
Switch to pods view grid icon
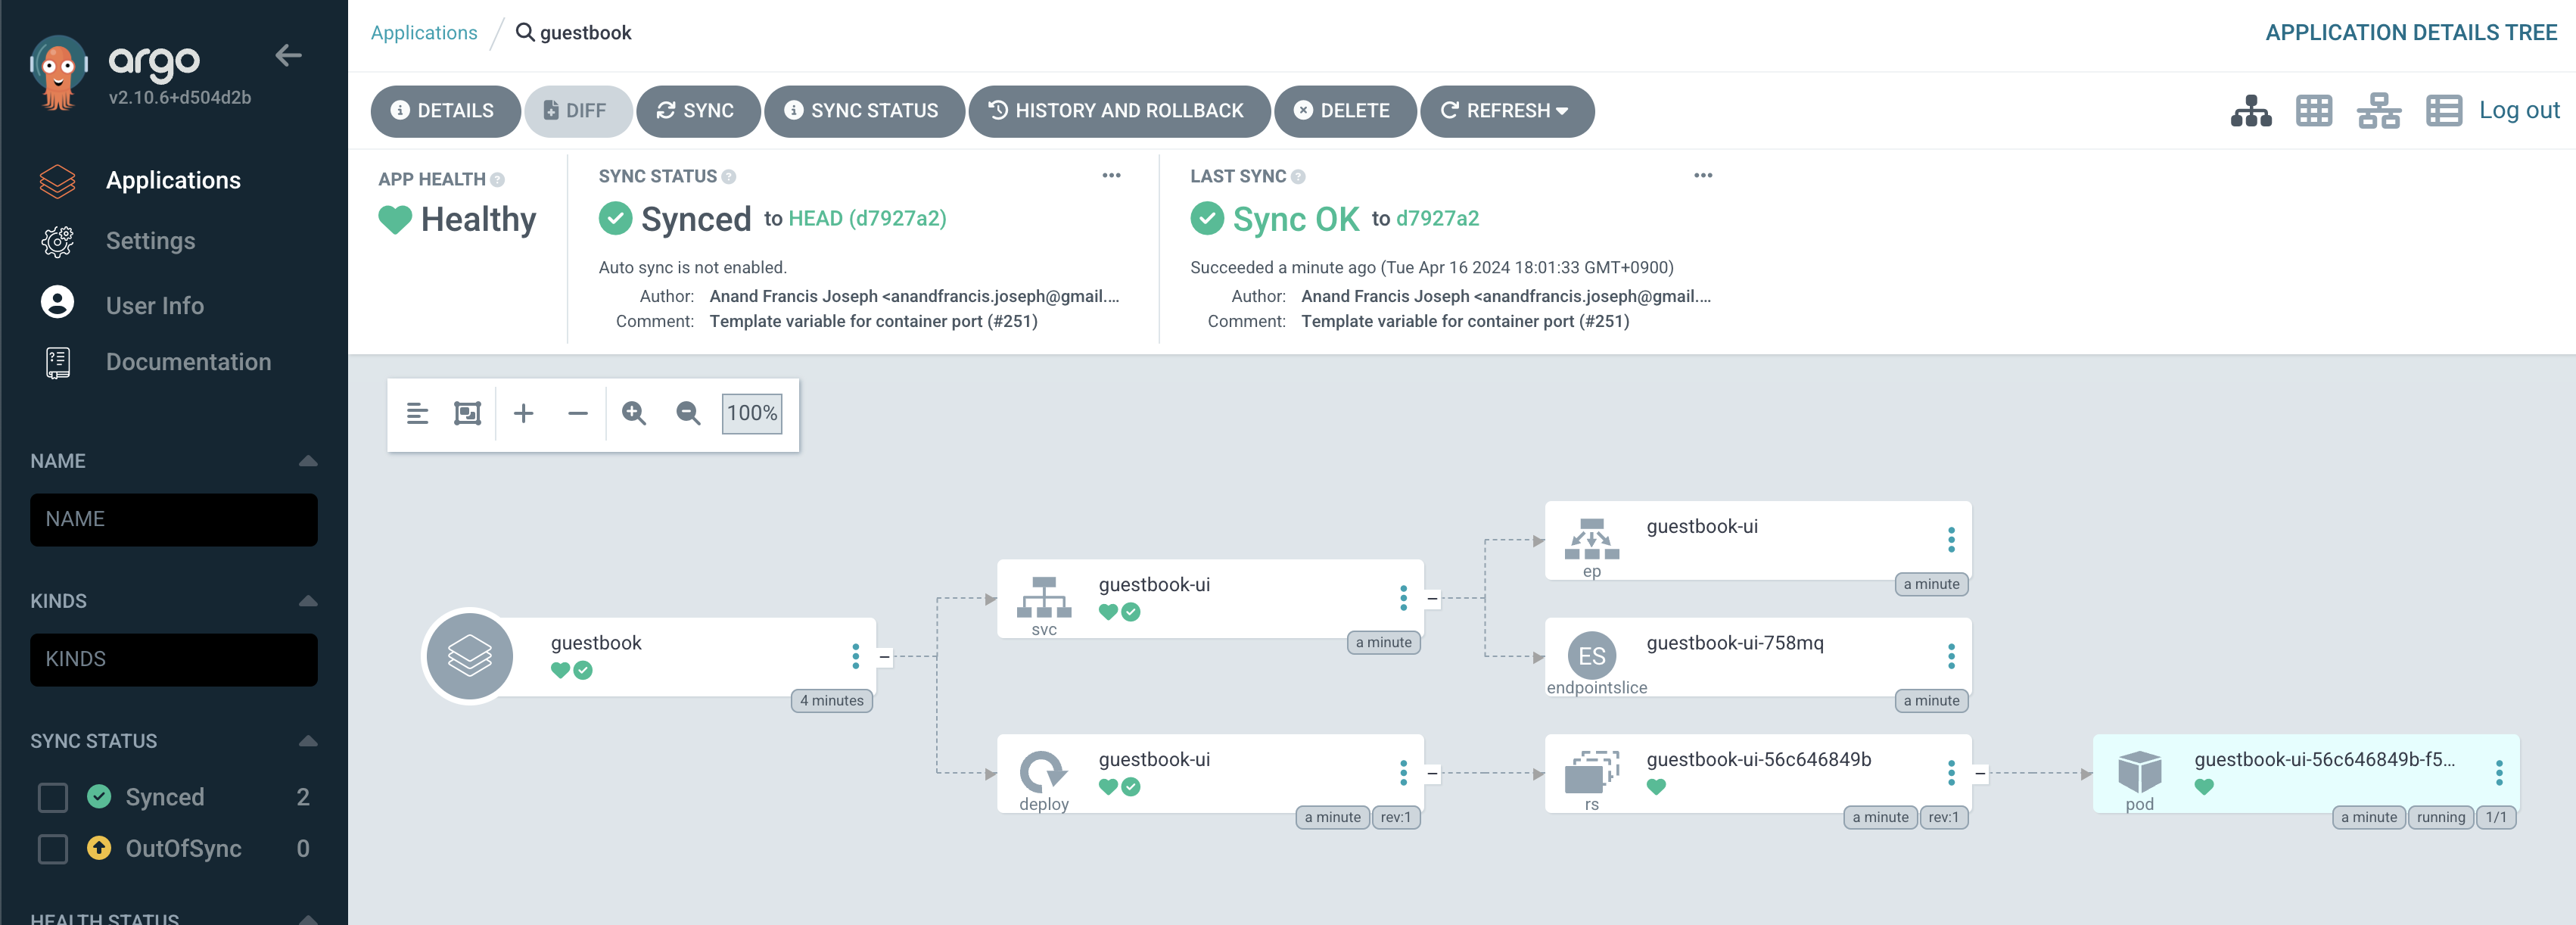tap(2313, 111)
